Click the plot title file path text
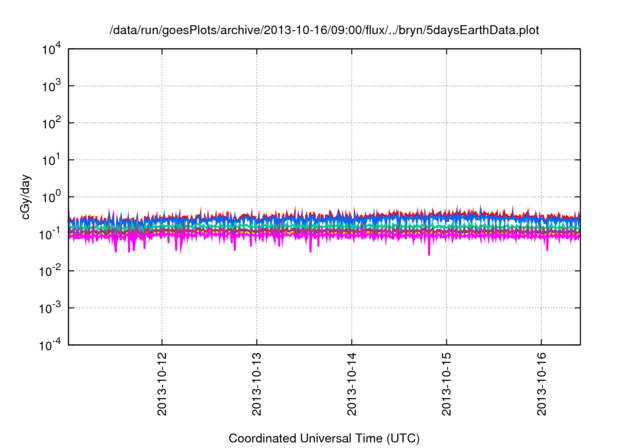 coord(324,31)
